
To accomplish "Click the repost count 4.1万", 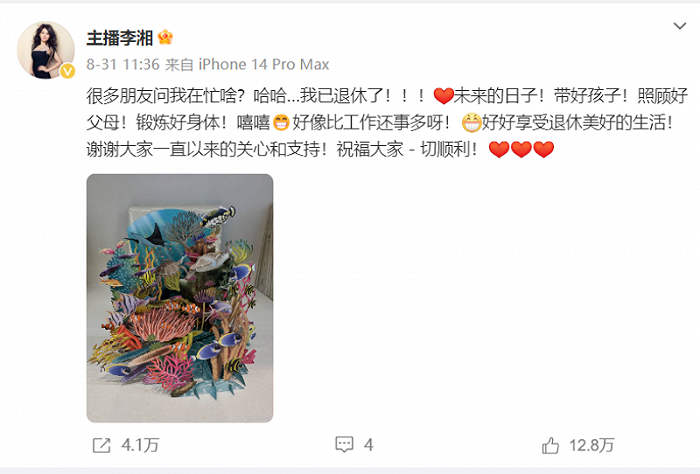I will [x=140, y=445].
